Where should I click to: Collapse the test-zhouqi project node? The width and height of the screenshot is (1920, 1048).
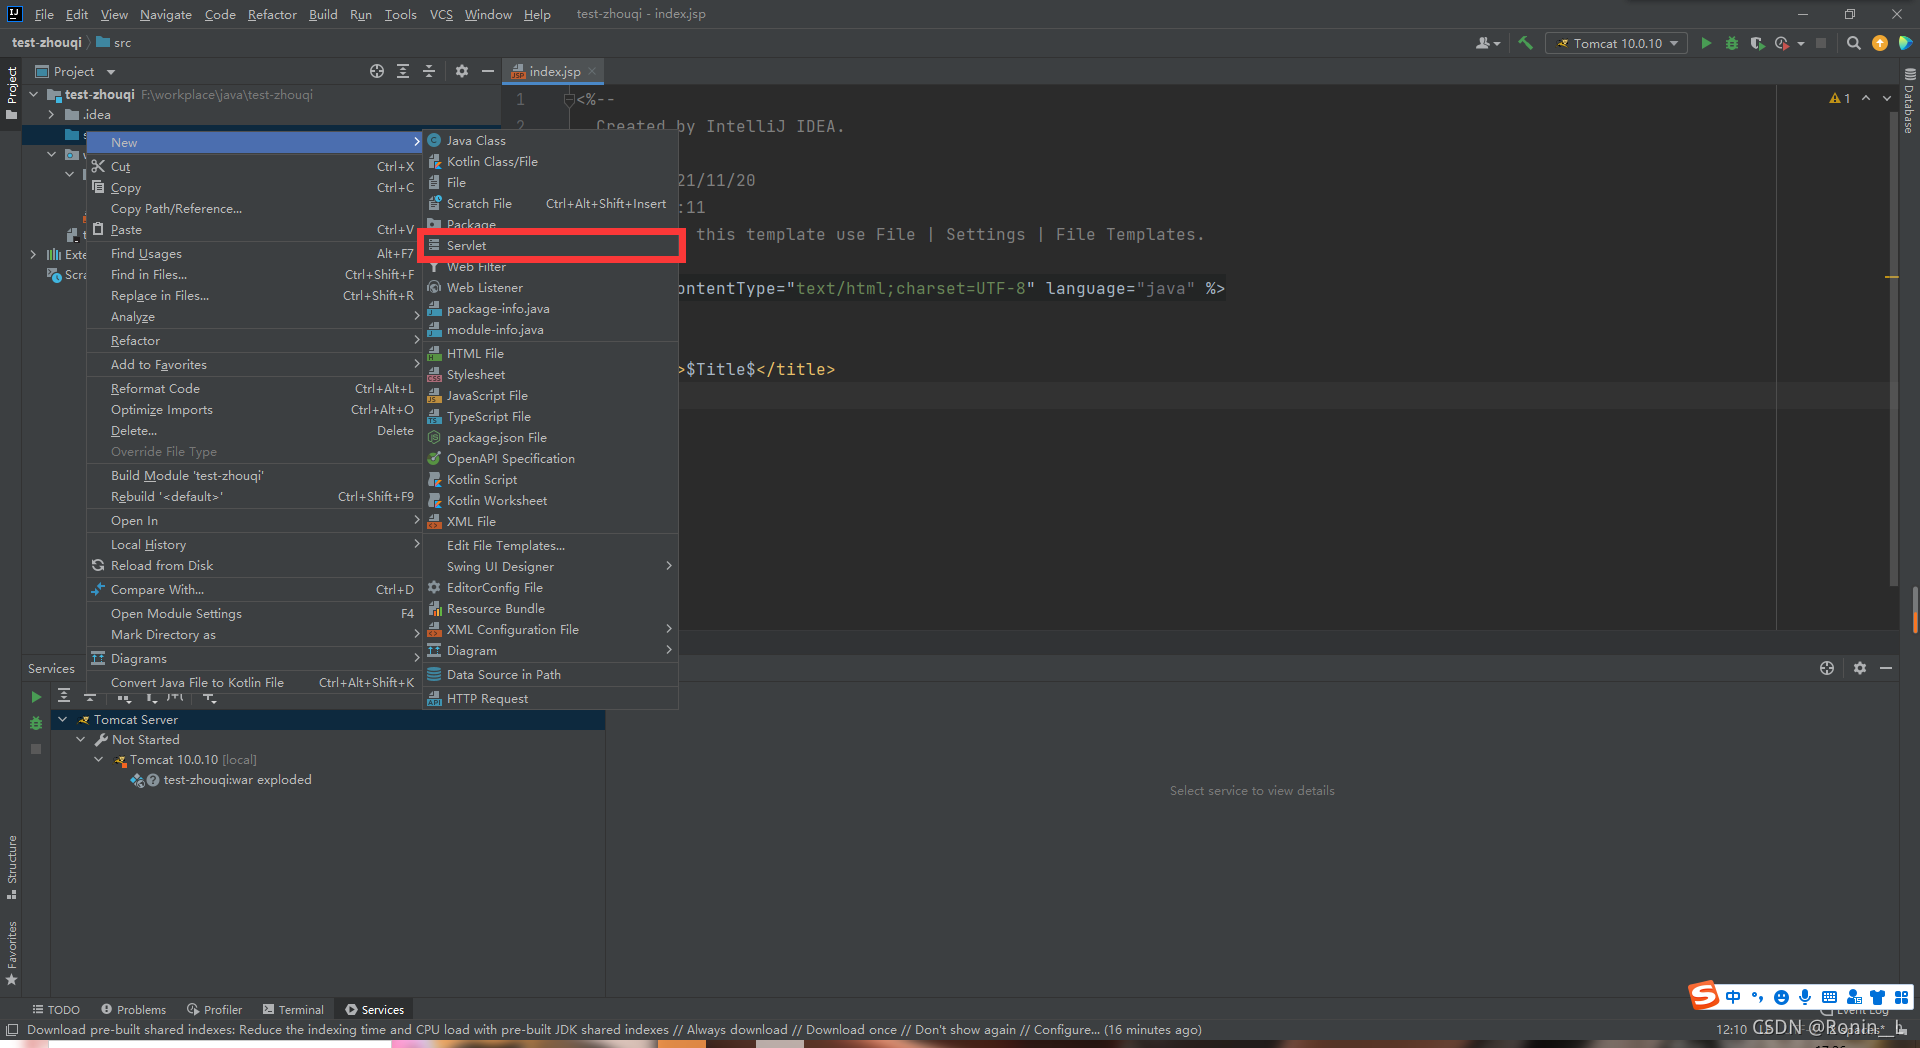point(34,94)
